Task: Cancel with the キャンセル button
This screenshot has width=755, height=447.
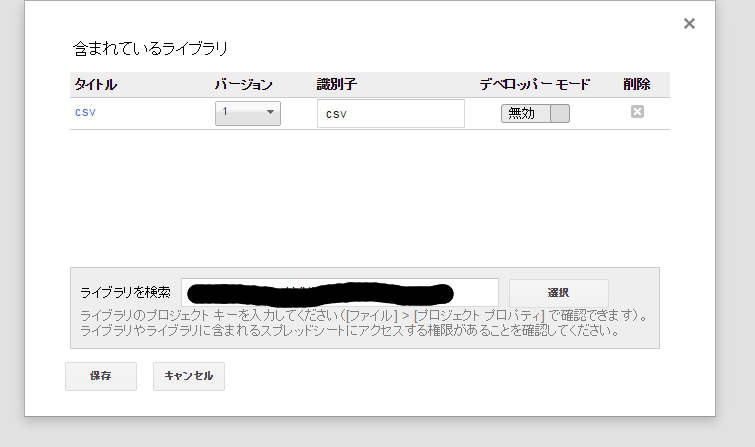Action: 189,376
